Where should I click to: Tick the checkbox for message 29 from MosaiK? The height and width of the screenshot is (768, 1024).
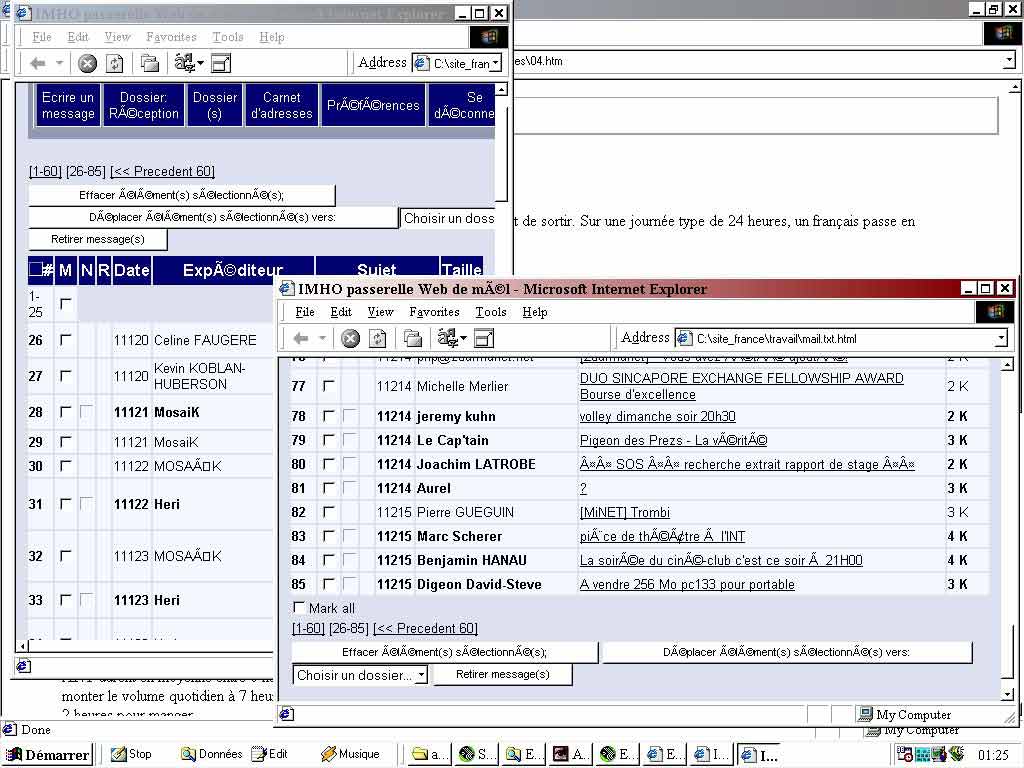[65, 441]
